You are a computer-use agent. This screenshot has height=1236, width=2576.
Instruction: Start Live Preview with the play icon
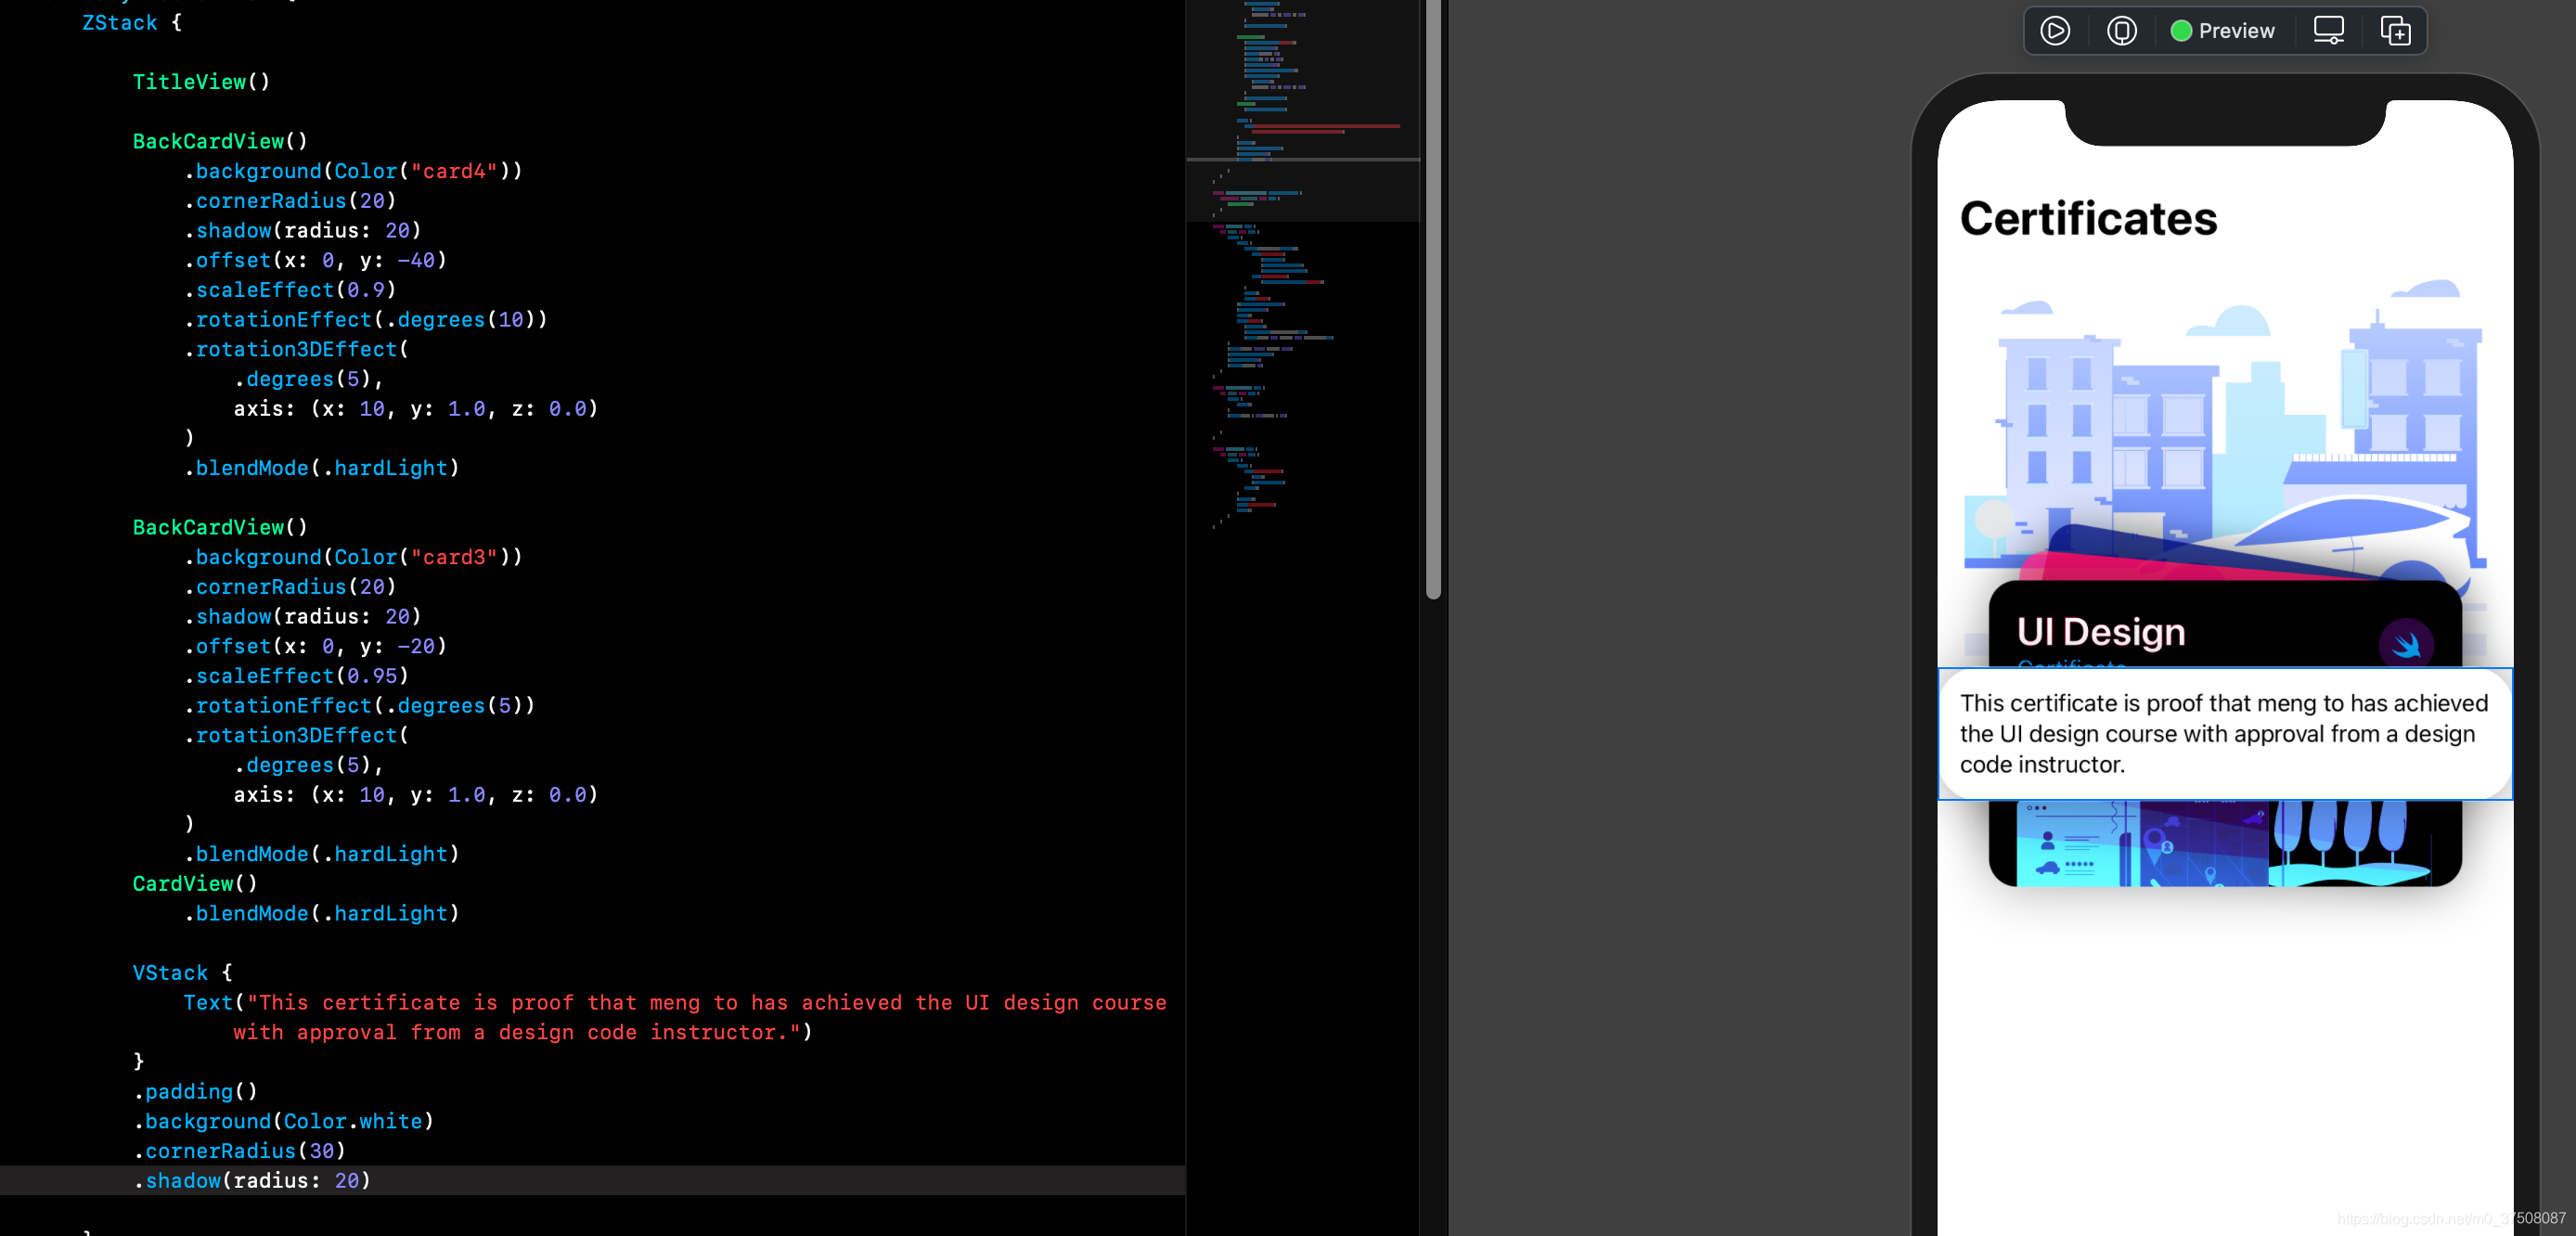tap(2054, 31)
